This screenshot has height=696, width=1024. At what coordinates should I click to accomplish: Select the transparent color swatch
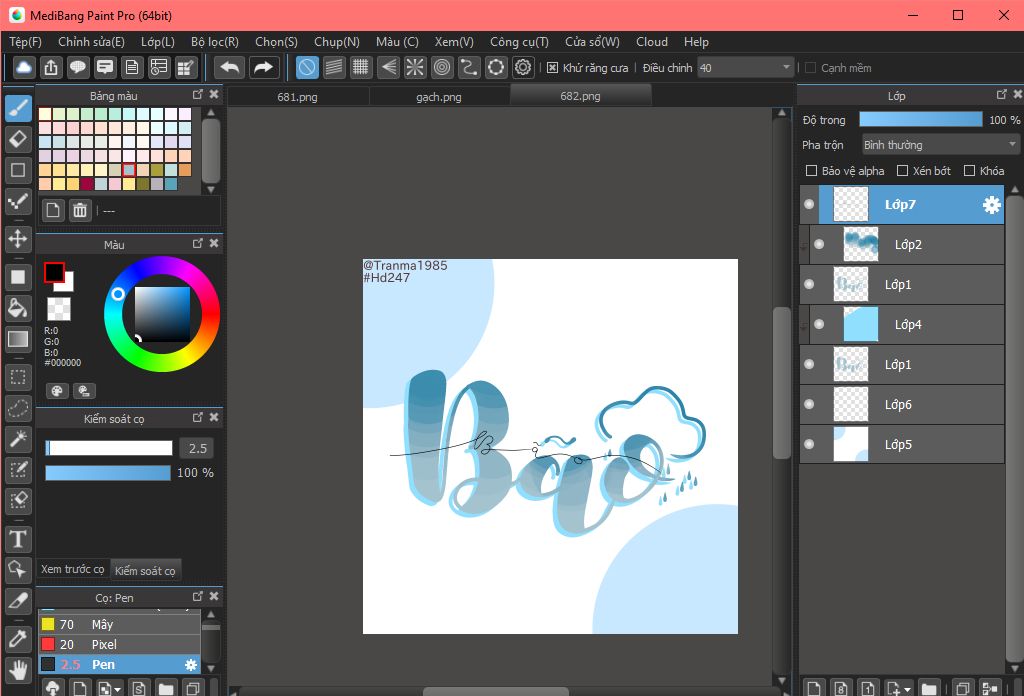pos(59,309)
